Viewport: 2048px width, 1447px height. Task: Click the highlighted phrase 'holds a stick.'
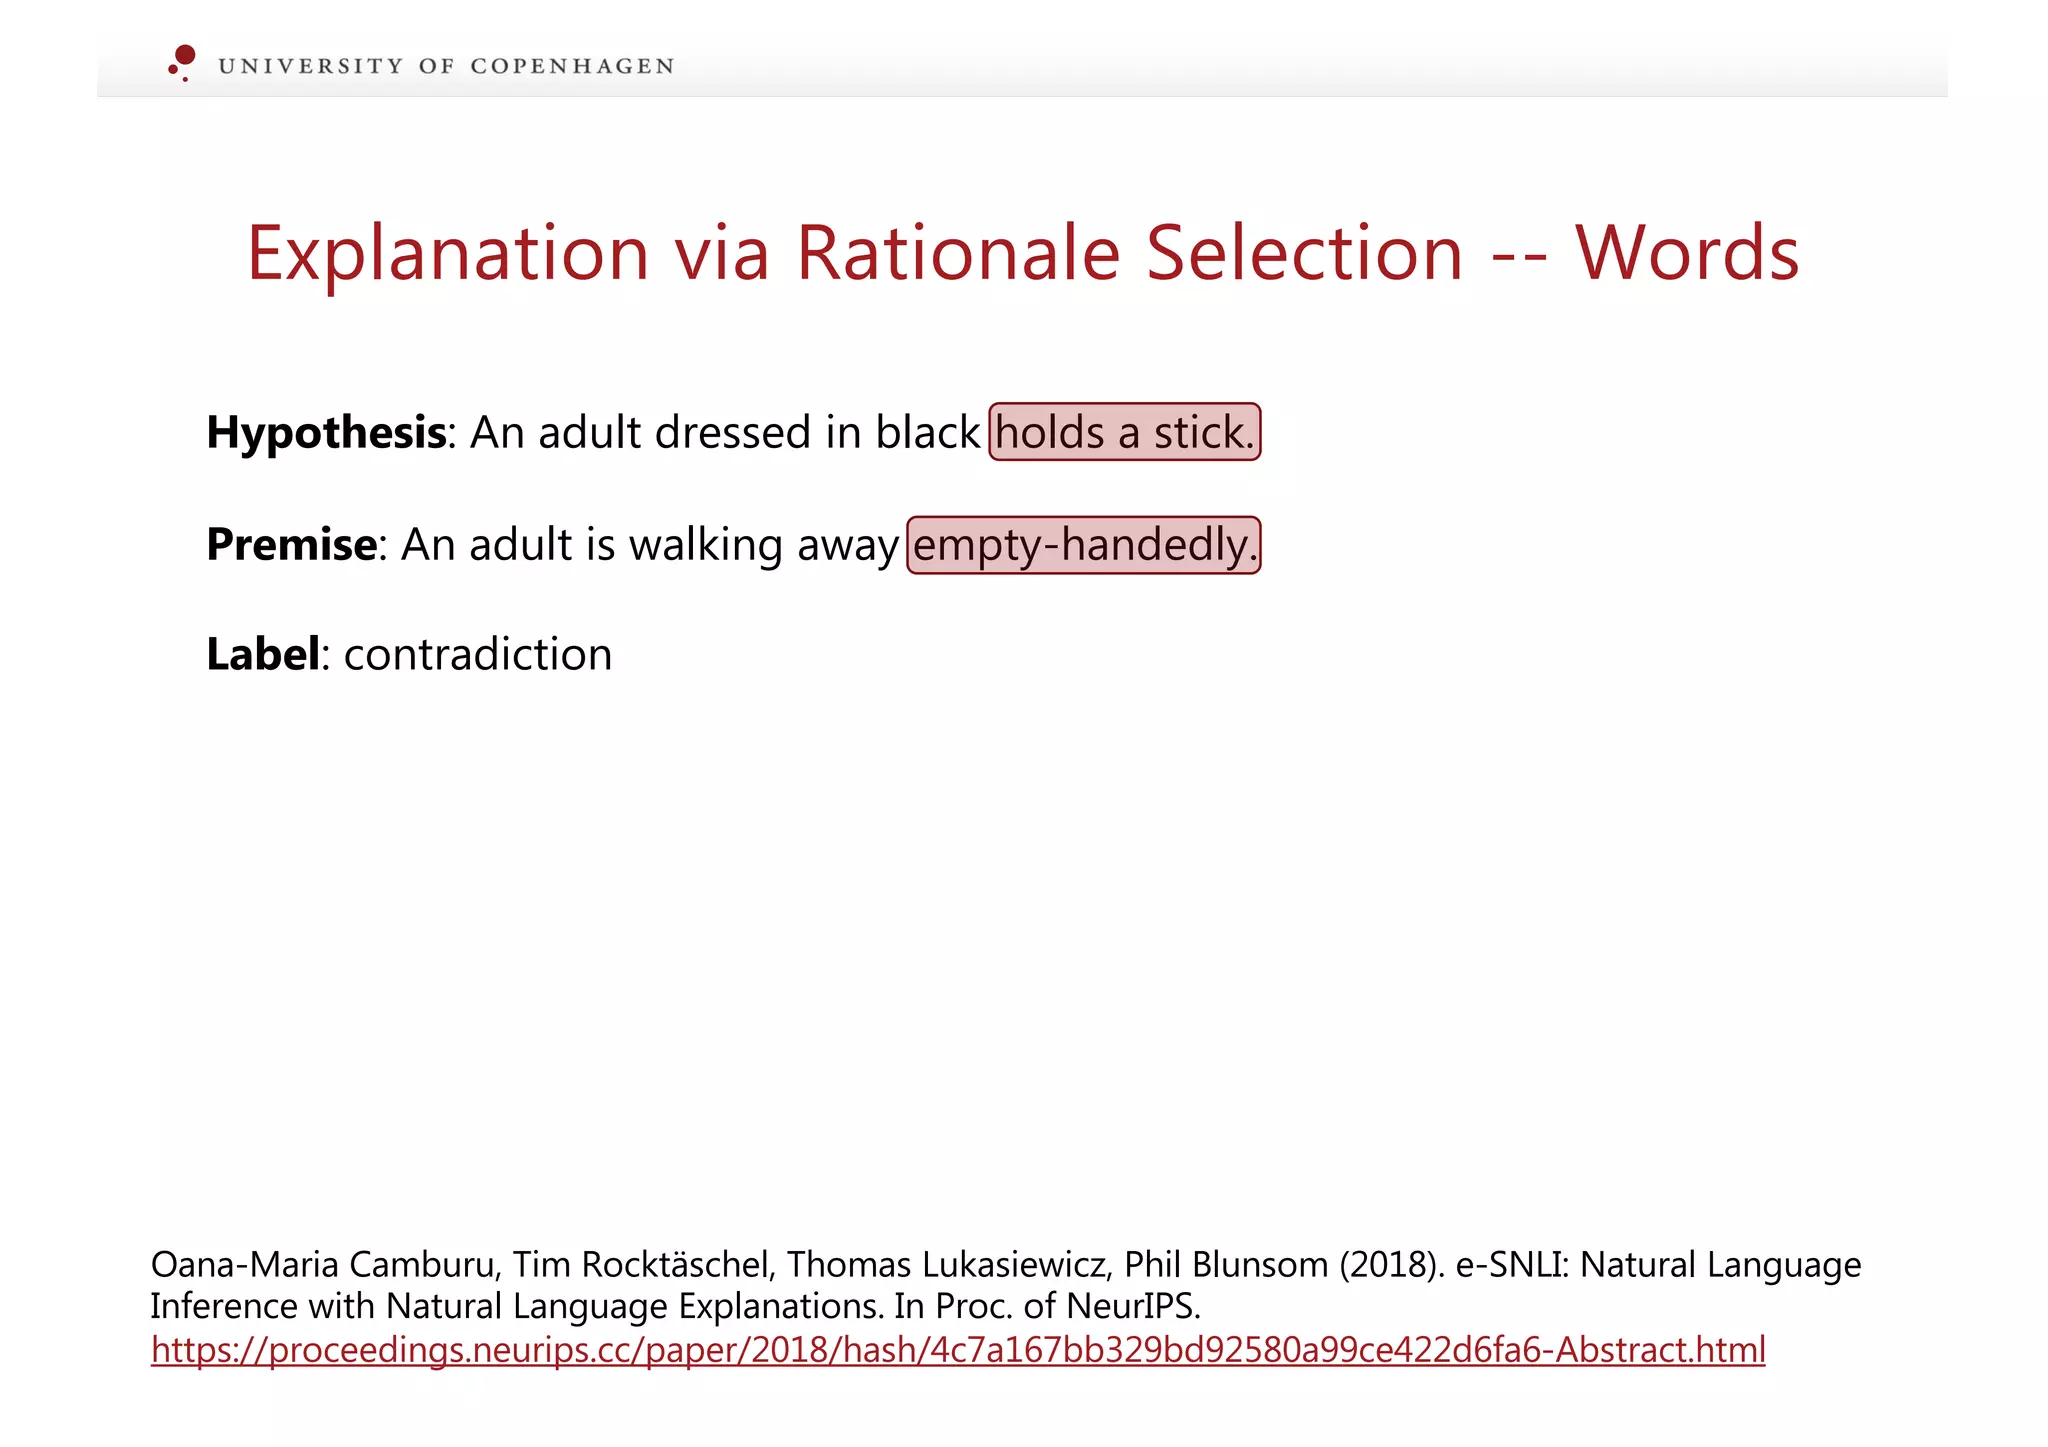click(x=1125, y=432)
